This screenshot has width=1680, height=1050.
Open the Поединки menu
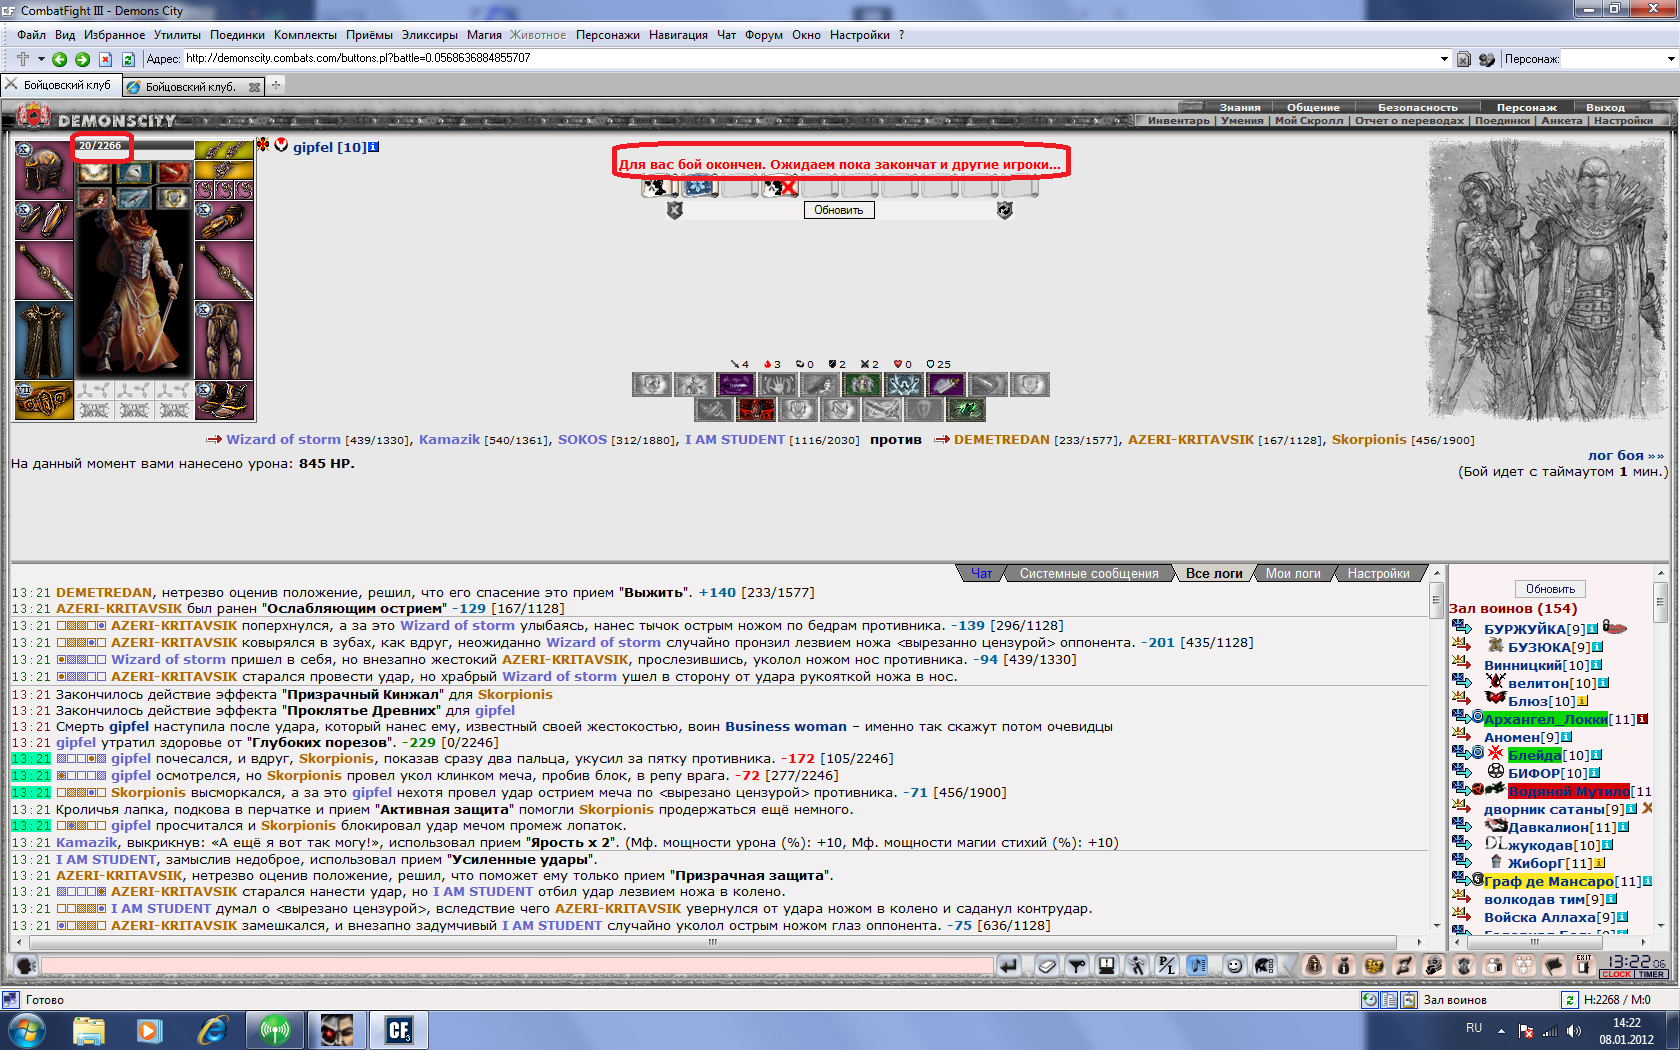point(237,35)
